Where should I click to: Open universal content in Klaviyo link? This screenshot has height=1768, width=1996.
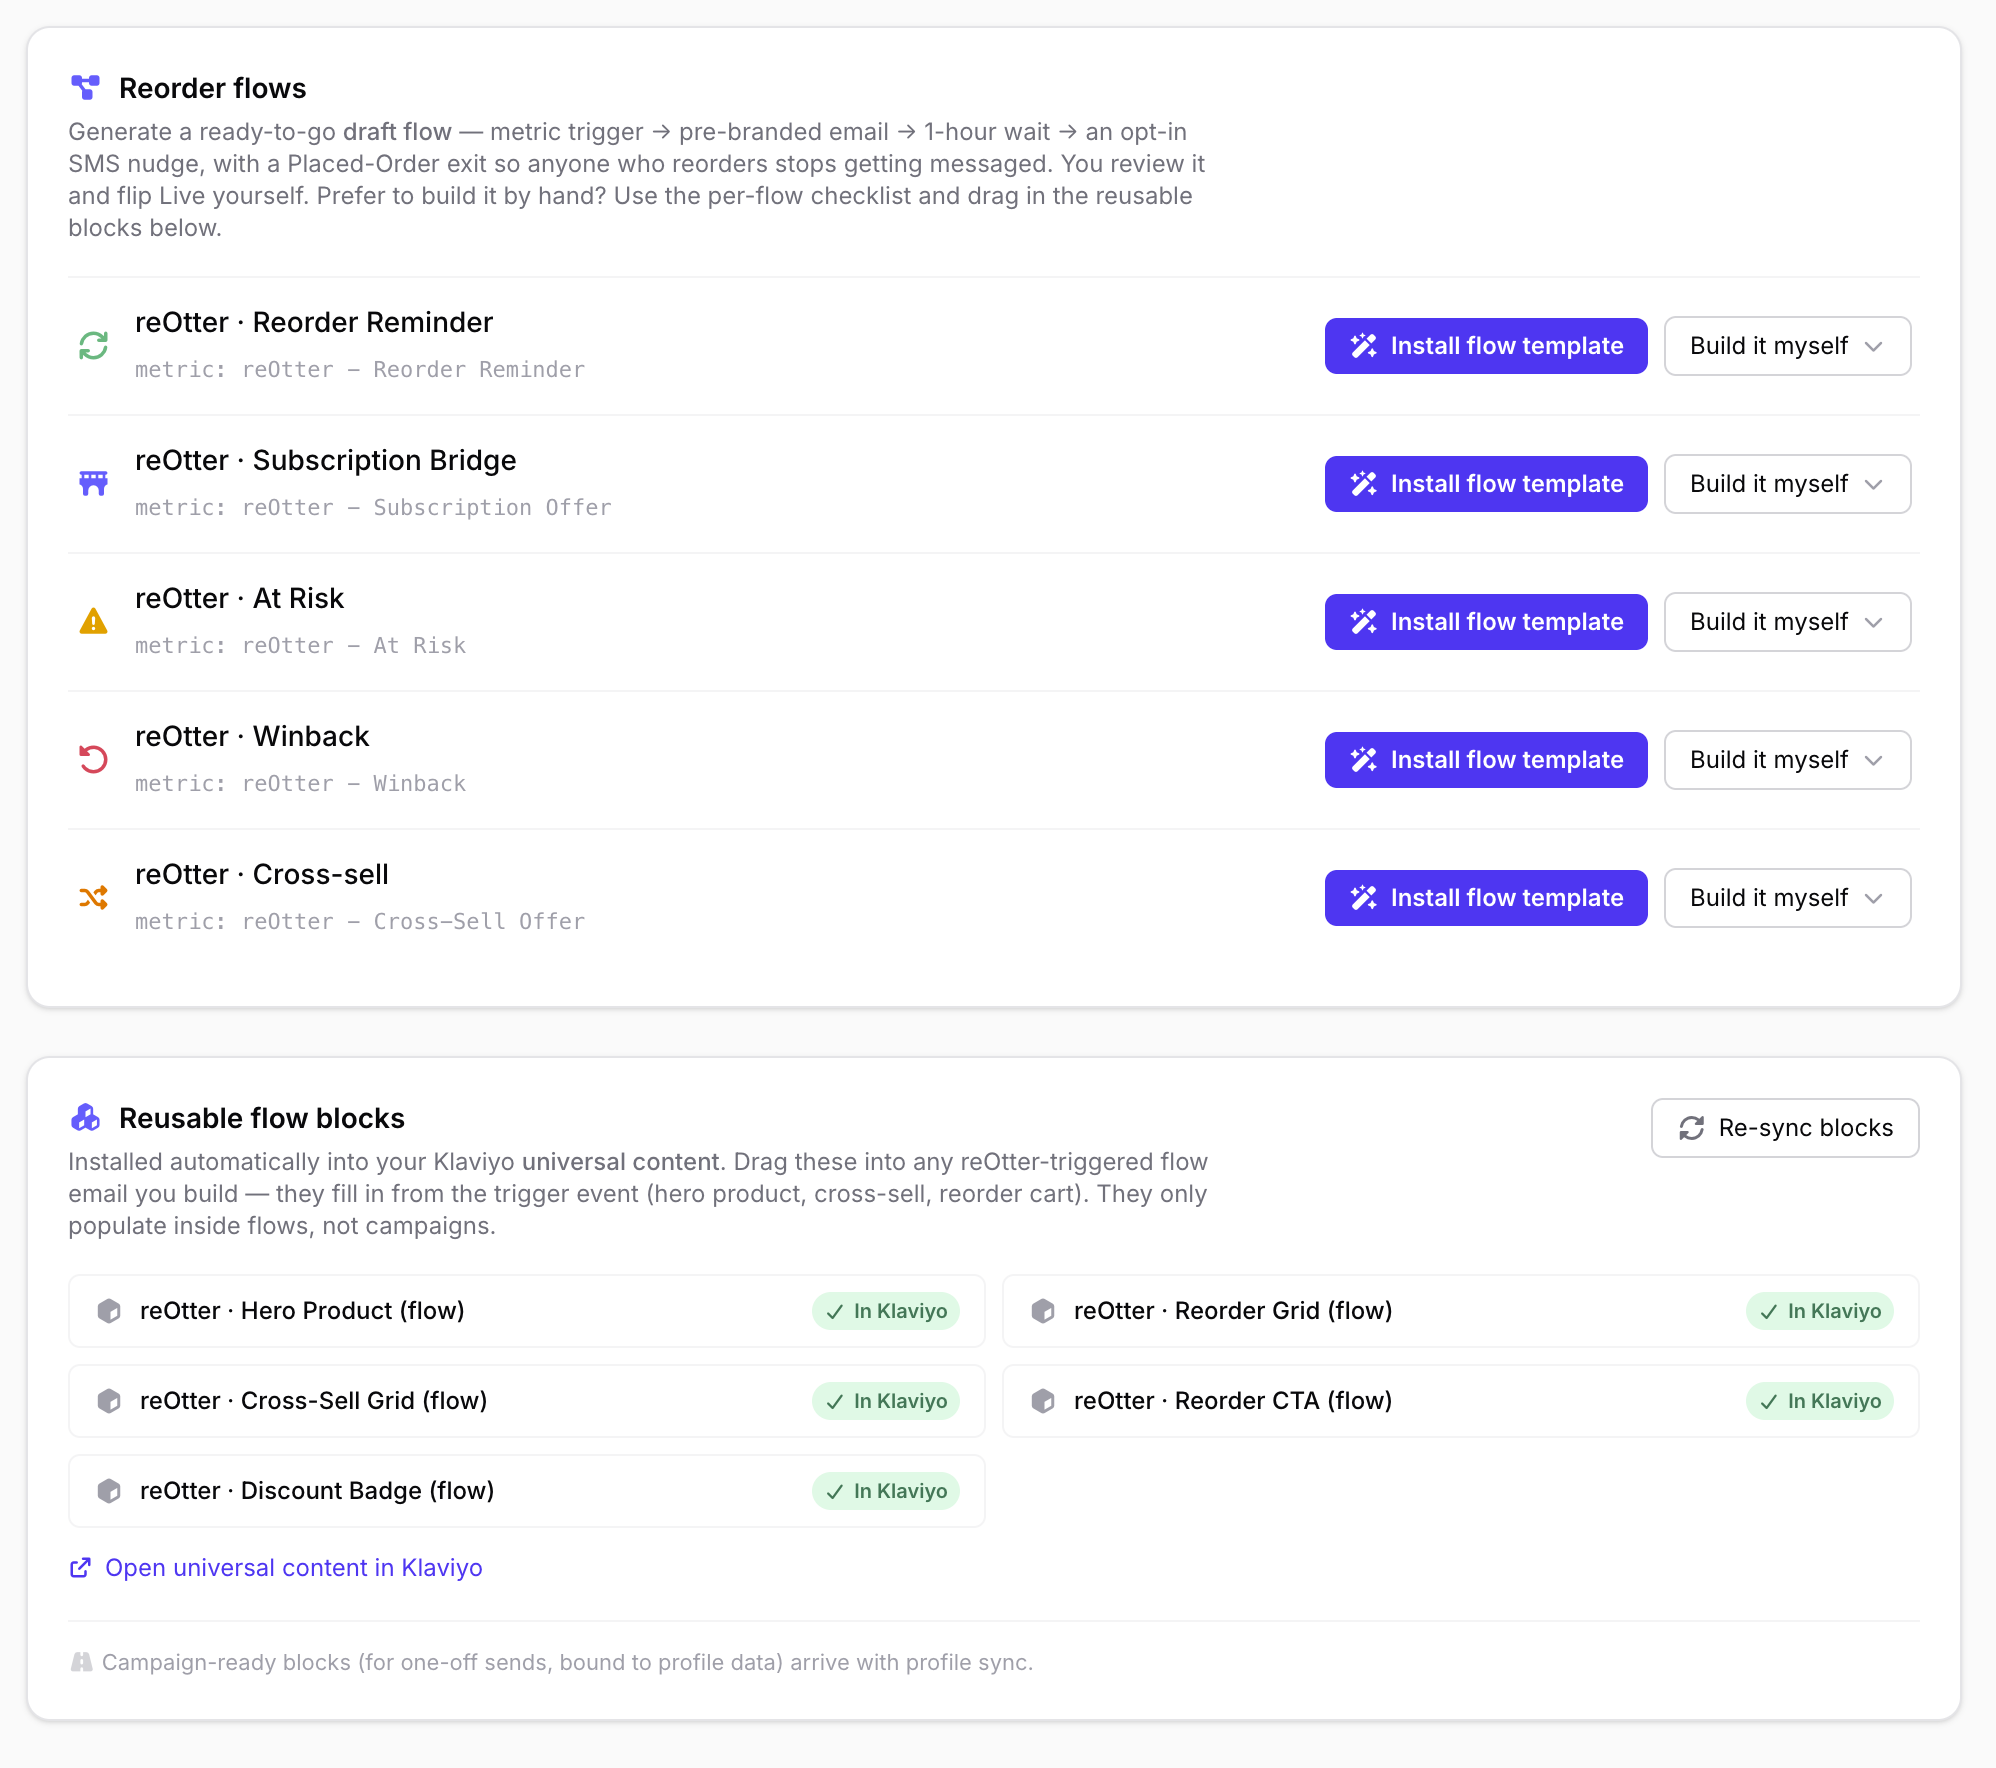coord(276,1568)
